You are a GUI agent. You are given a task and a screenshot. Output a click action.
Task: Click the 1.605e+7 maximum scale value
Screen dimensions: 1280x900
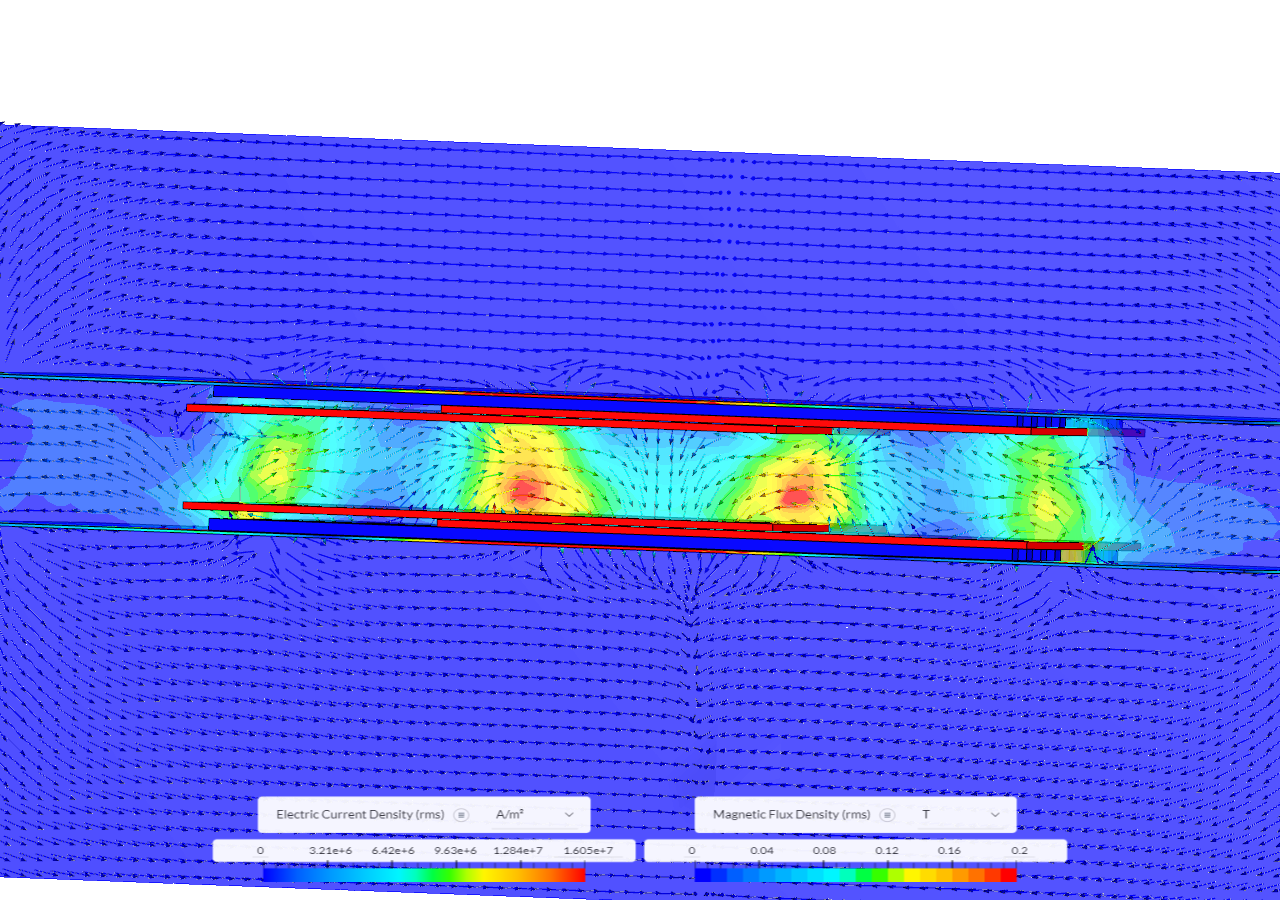tap(591, 850)
